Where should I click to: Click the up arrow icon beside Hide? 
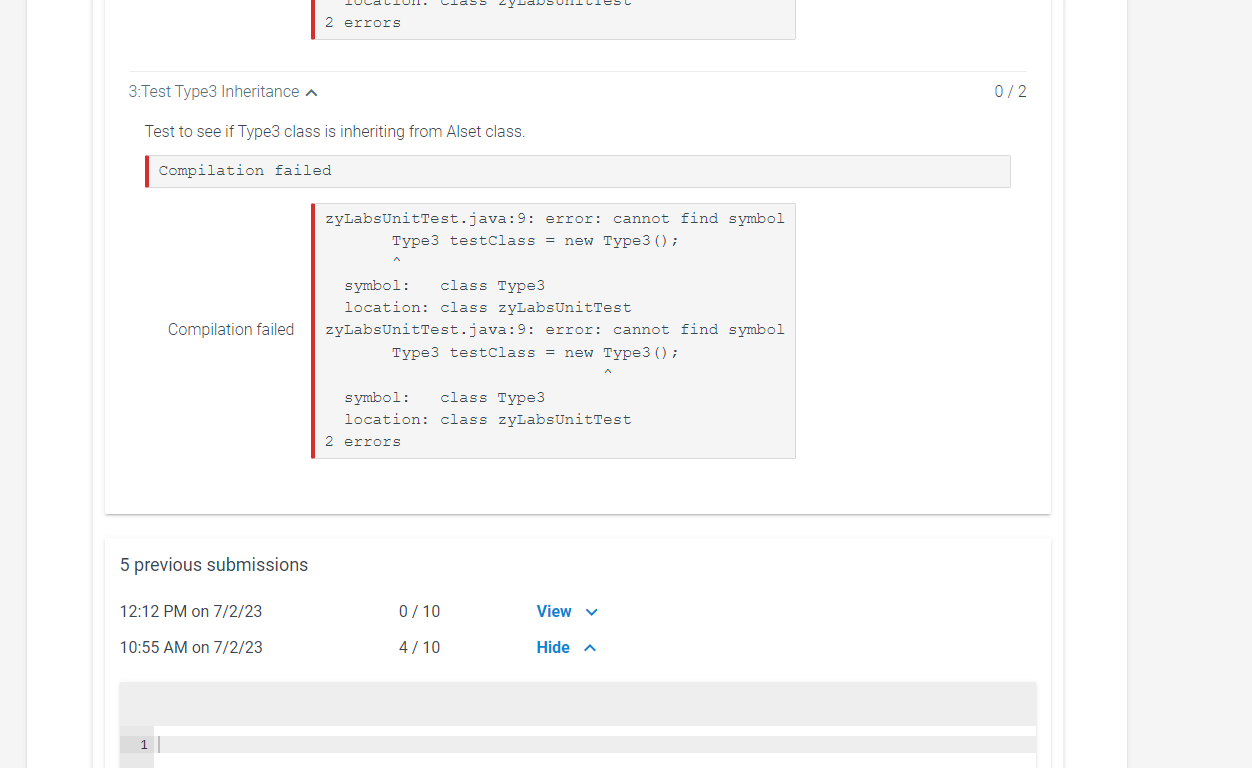pyautogui.click(x=590, y=647)
